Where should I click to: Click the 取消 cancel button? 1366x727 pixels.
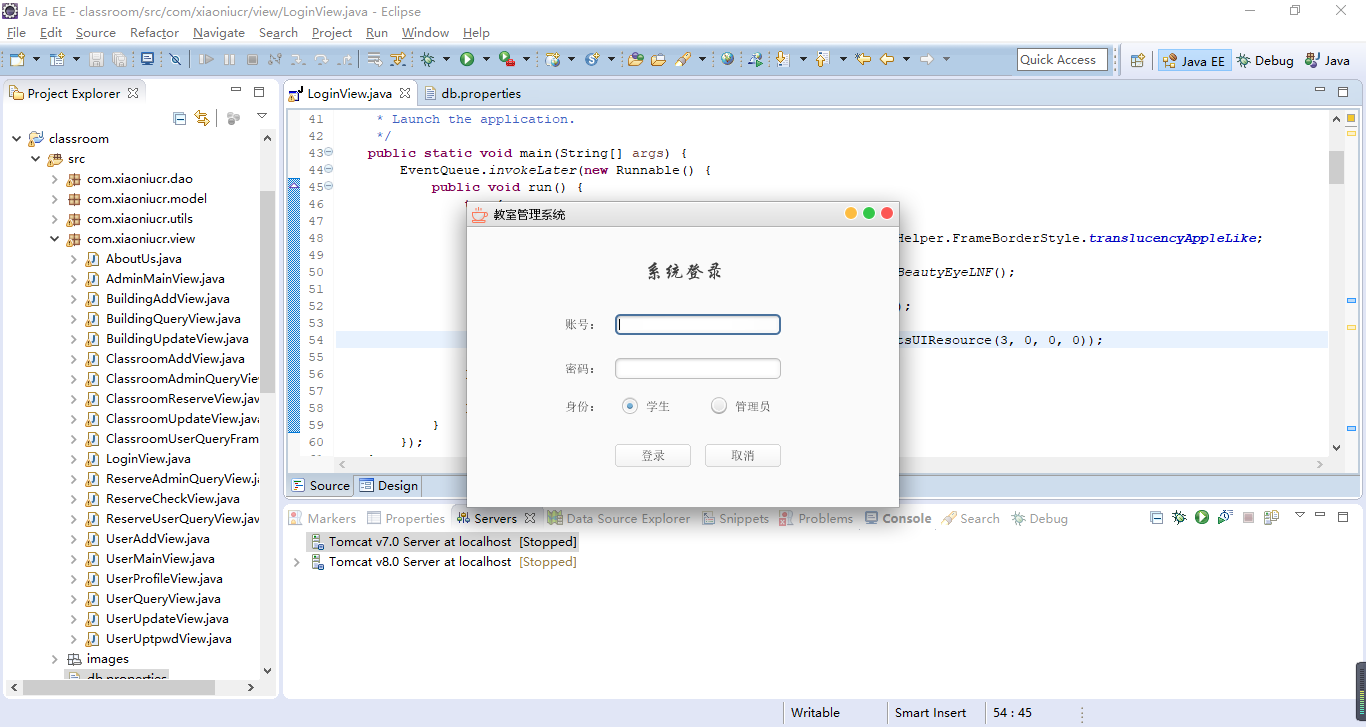743,456
